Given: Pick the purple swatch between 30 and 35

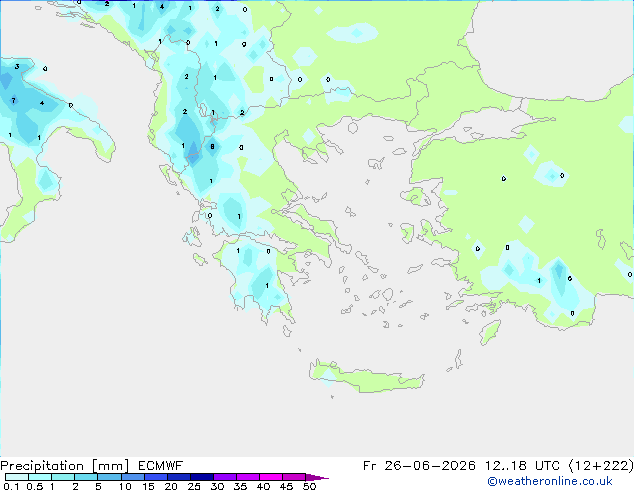Looking at the screenshot, I should click(225, 477).
